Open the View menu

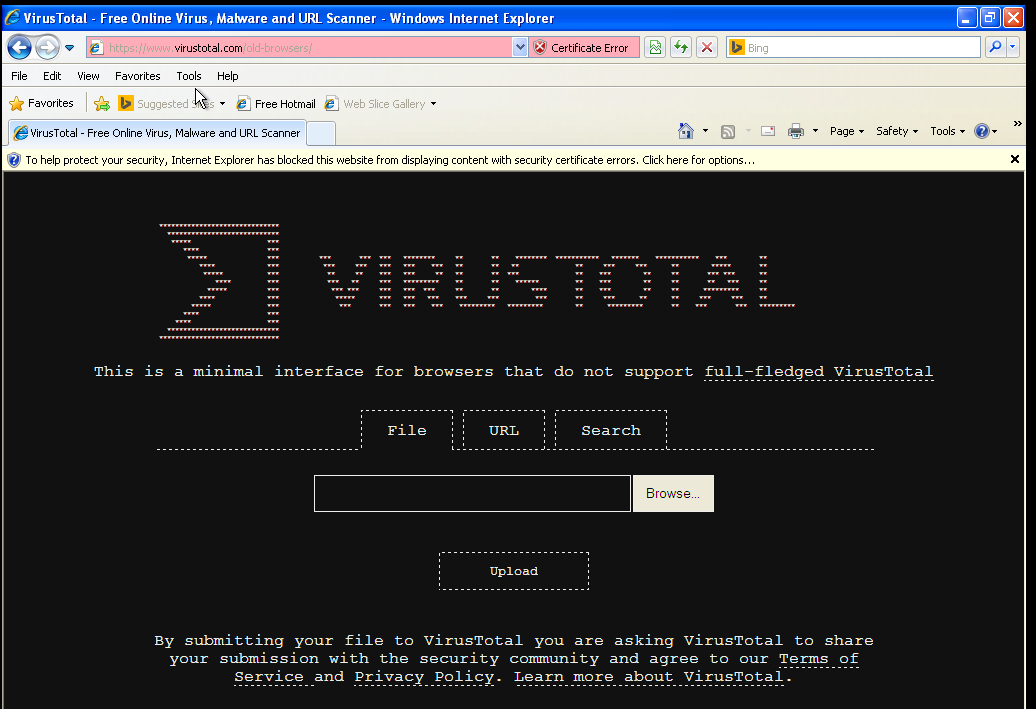click(88, 76)
